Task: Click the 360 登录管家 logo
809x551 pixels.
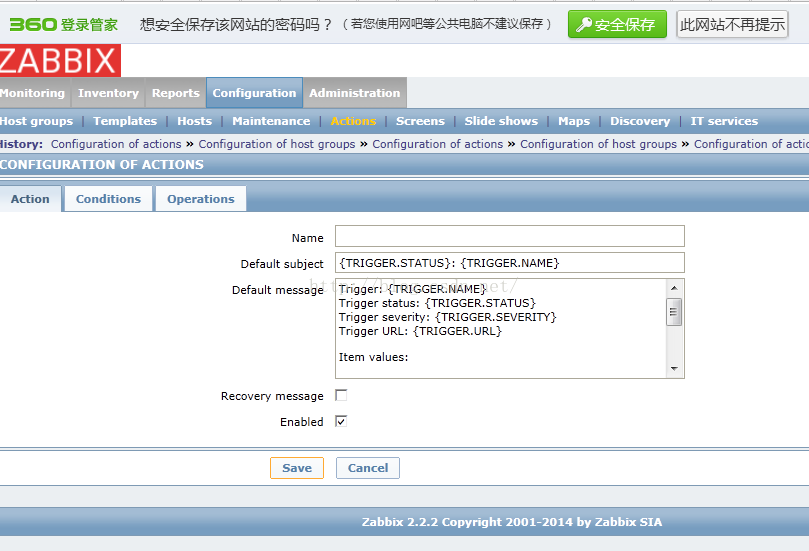Action: 63,24
